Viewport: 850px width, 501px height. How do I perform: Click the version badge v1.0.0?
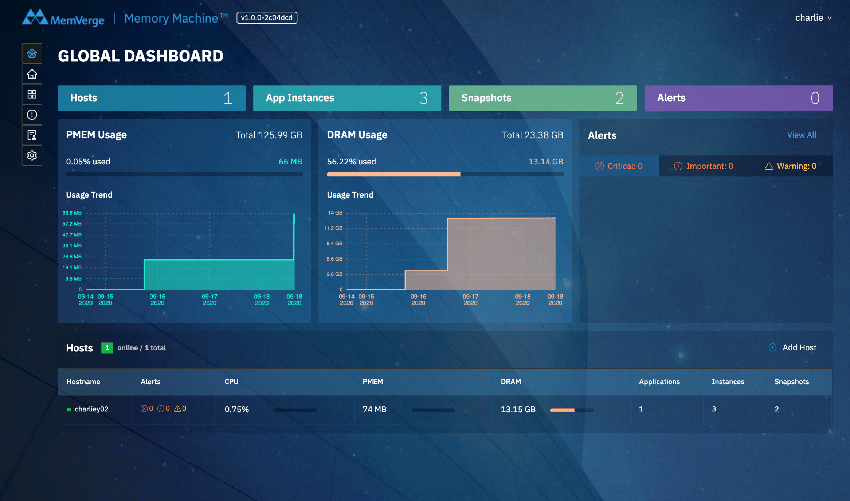[267, 18]
